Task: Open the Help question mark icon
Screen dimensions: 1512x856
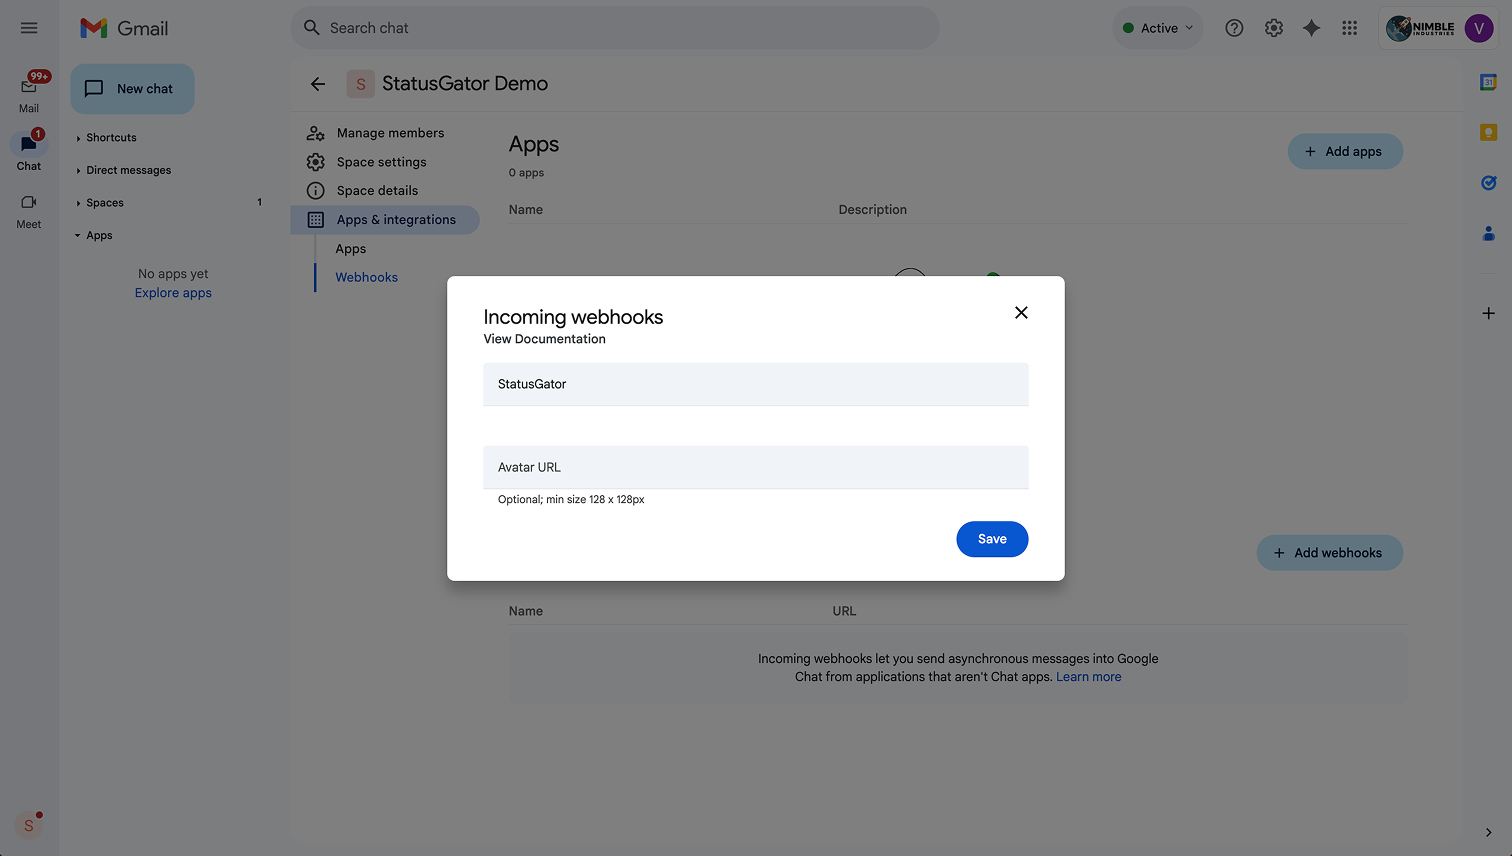Action: click(x=1234, y=28)
